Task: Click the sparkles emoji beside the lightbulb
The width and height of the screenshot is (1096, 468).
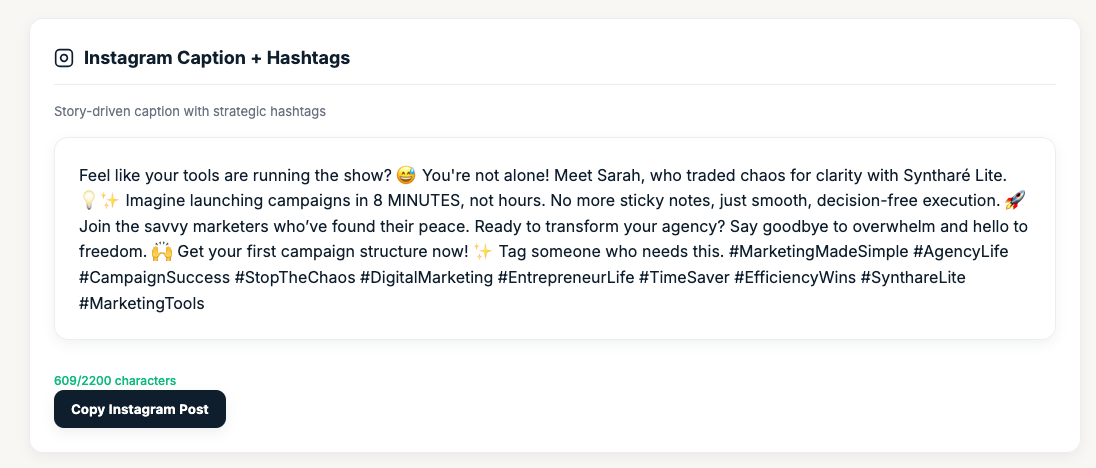Action: point(109,200)
